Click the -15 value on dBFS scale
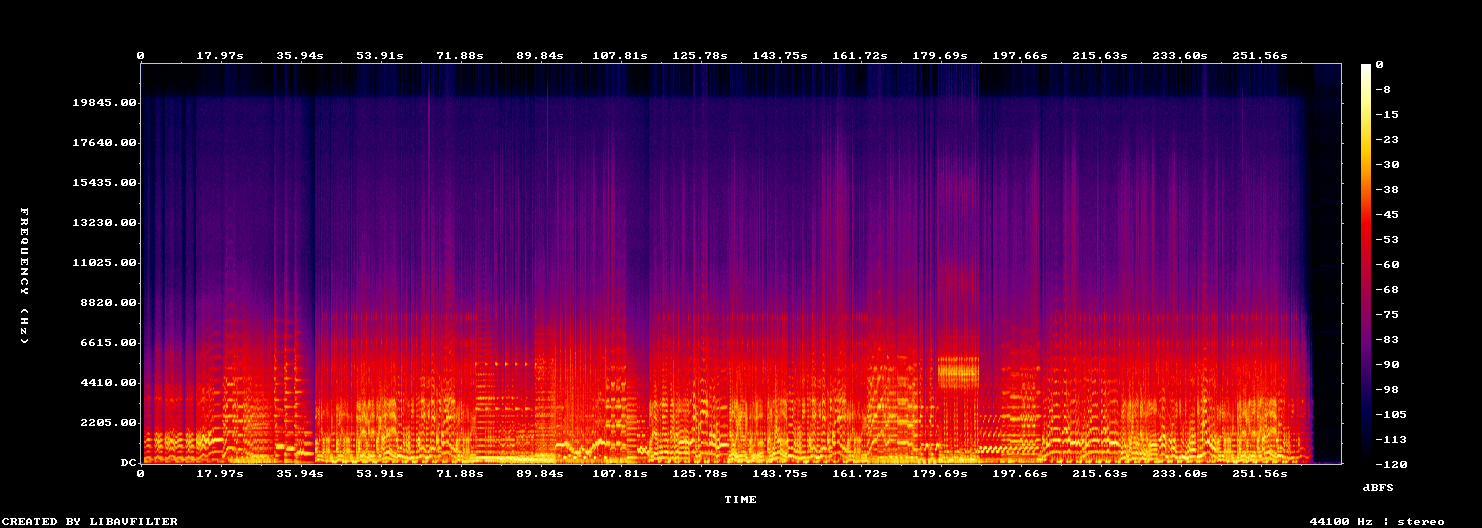1482x528 pixels. [x=1387, y=115]
